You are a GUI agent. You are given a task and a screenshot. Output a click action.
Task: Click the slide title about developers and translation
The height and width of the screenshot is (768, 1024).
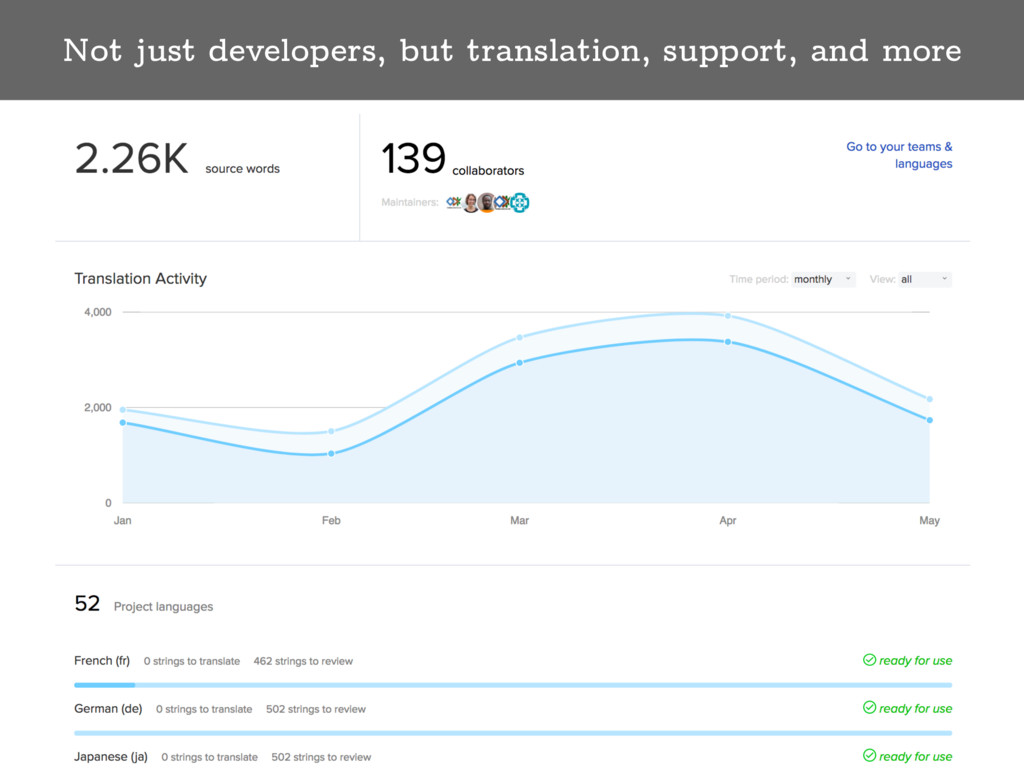[512, 51]
